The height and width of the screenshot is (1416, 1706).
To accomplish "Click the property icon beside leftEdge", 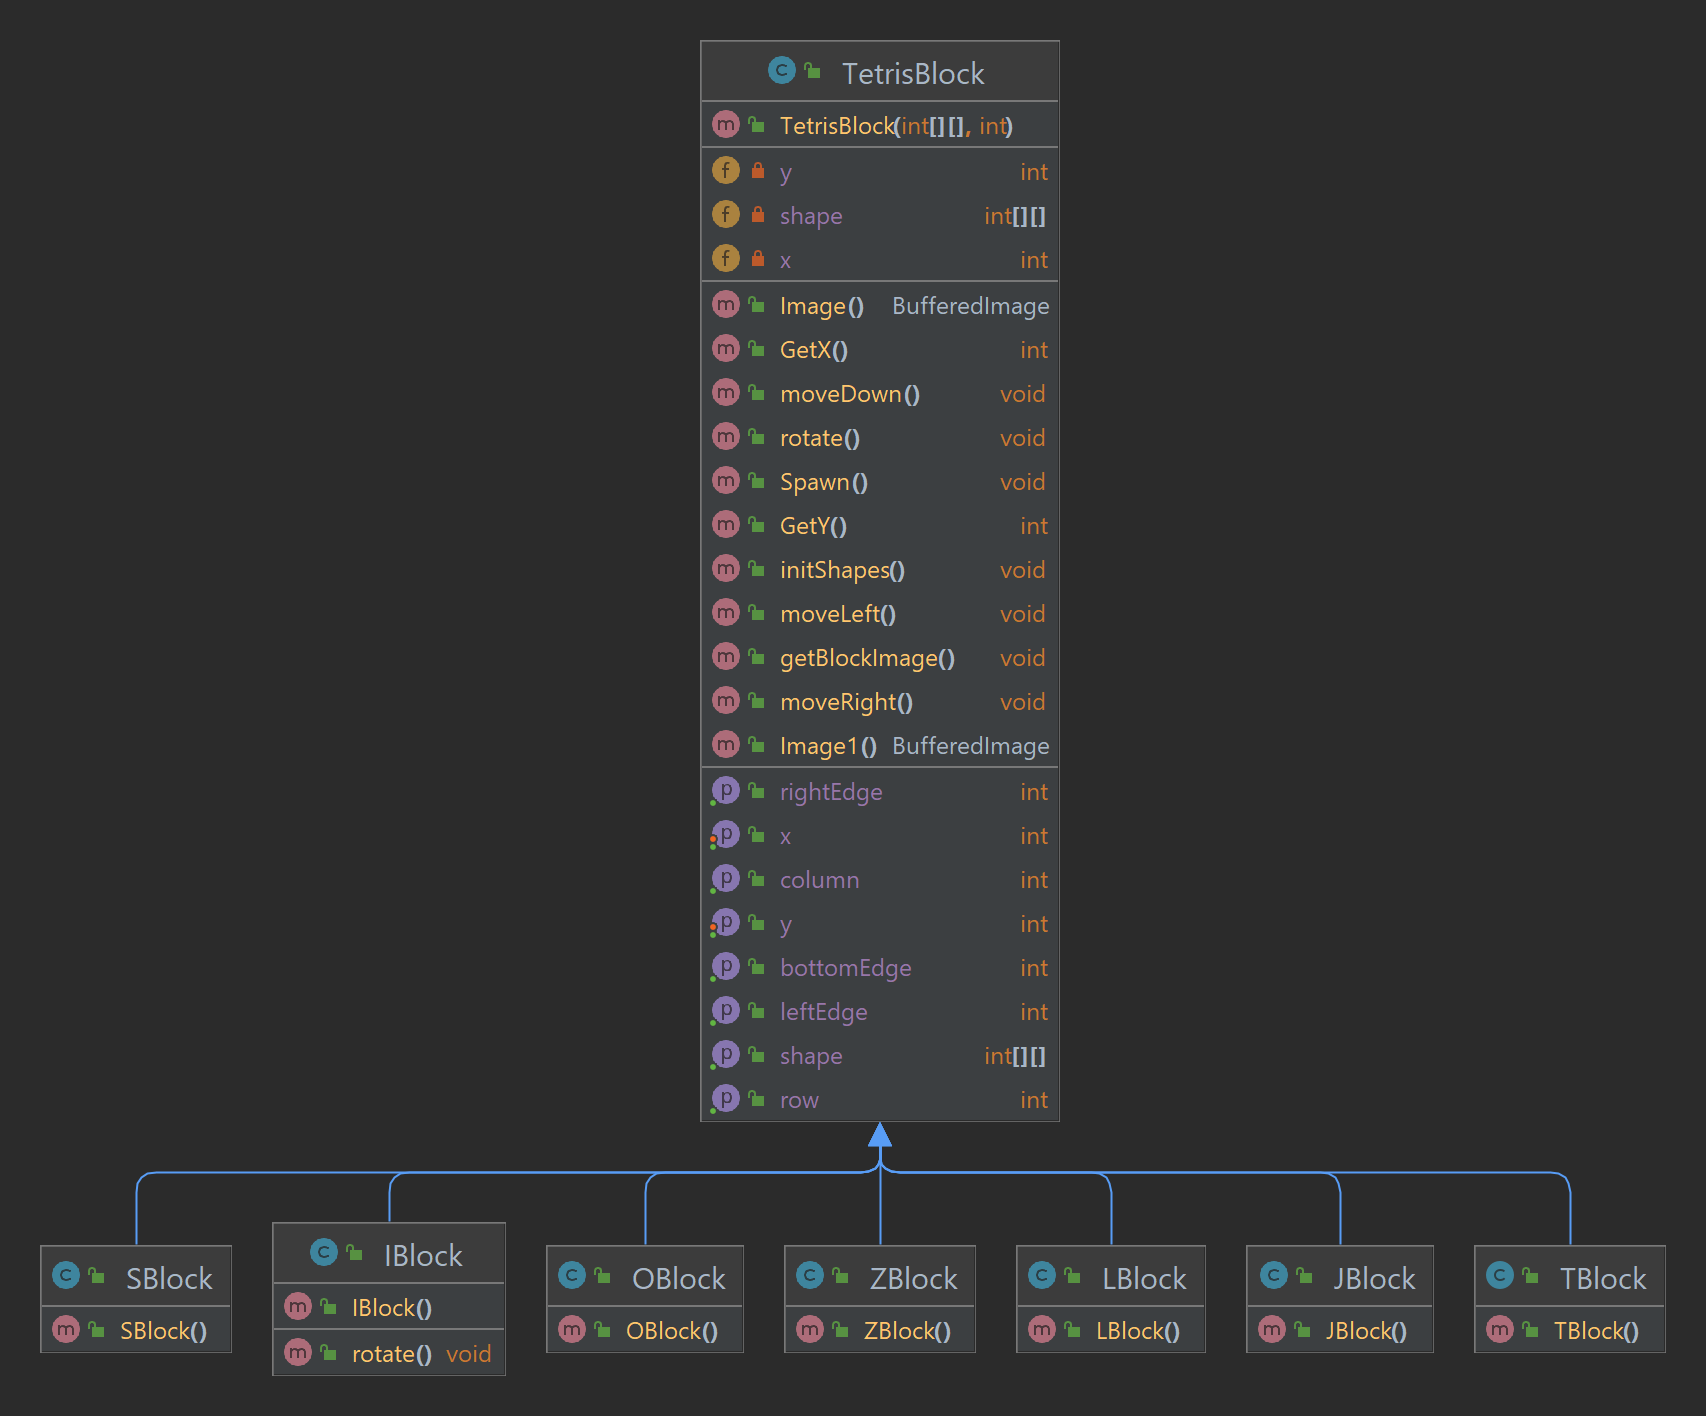I will 726,1010.
